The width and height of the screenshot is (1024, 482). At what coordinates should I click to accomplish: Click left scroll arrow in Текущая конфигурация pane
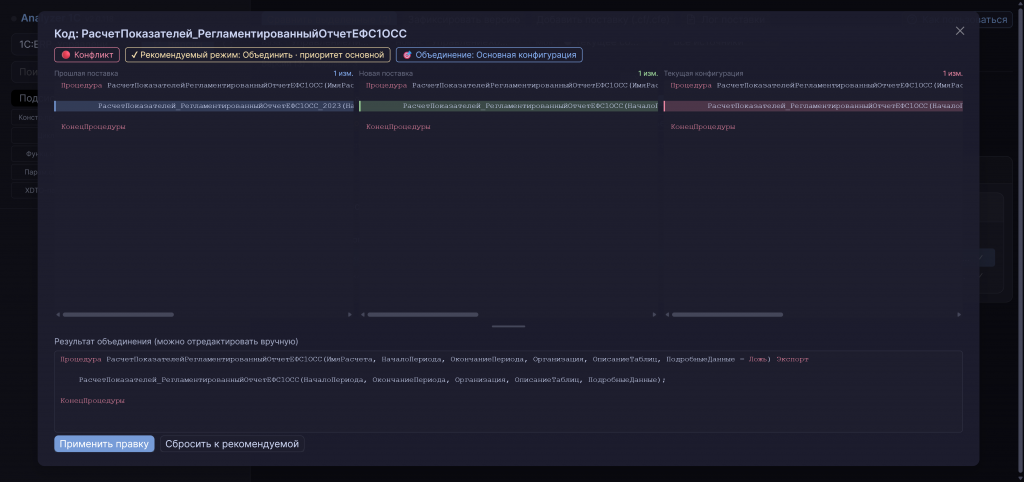[667, 315]
